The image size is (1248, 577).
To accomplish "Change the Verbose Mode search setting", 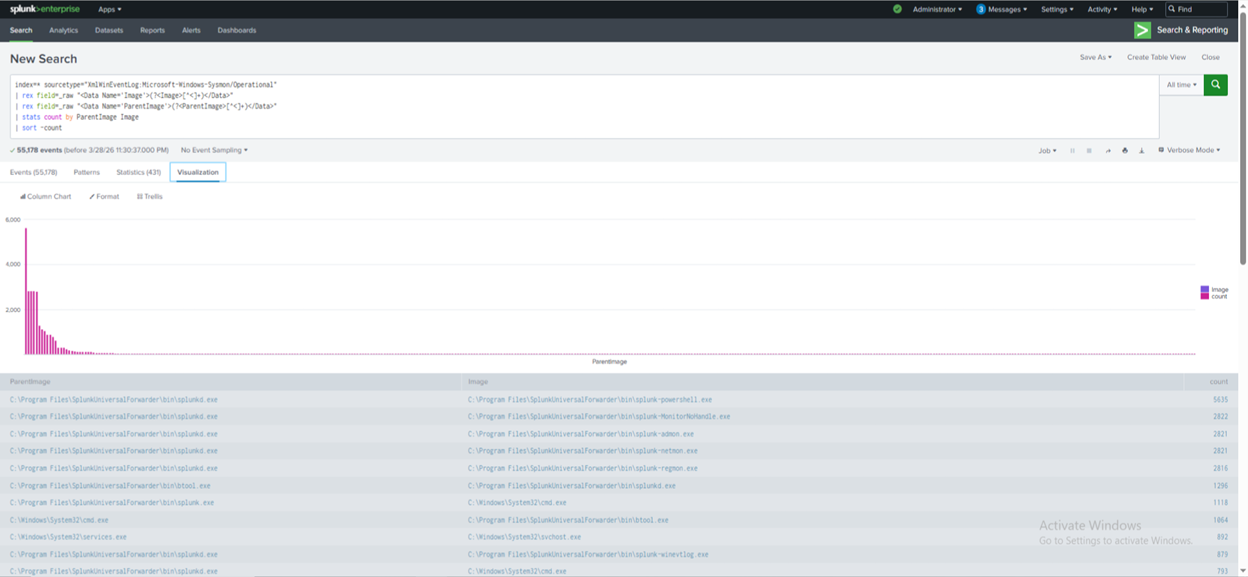I will click(x=1189, y=150).
